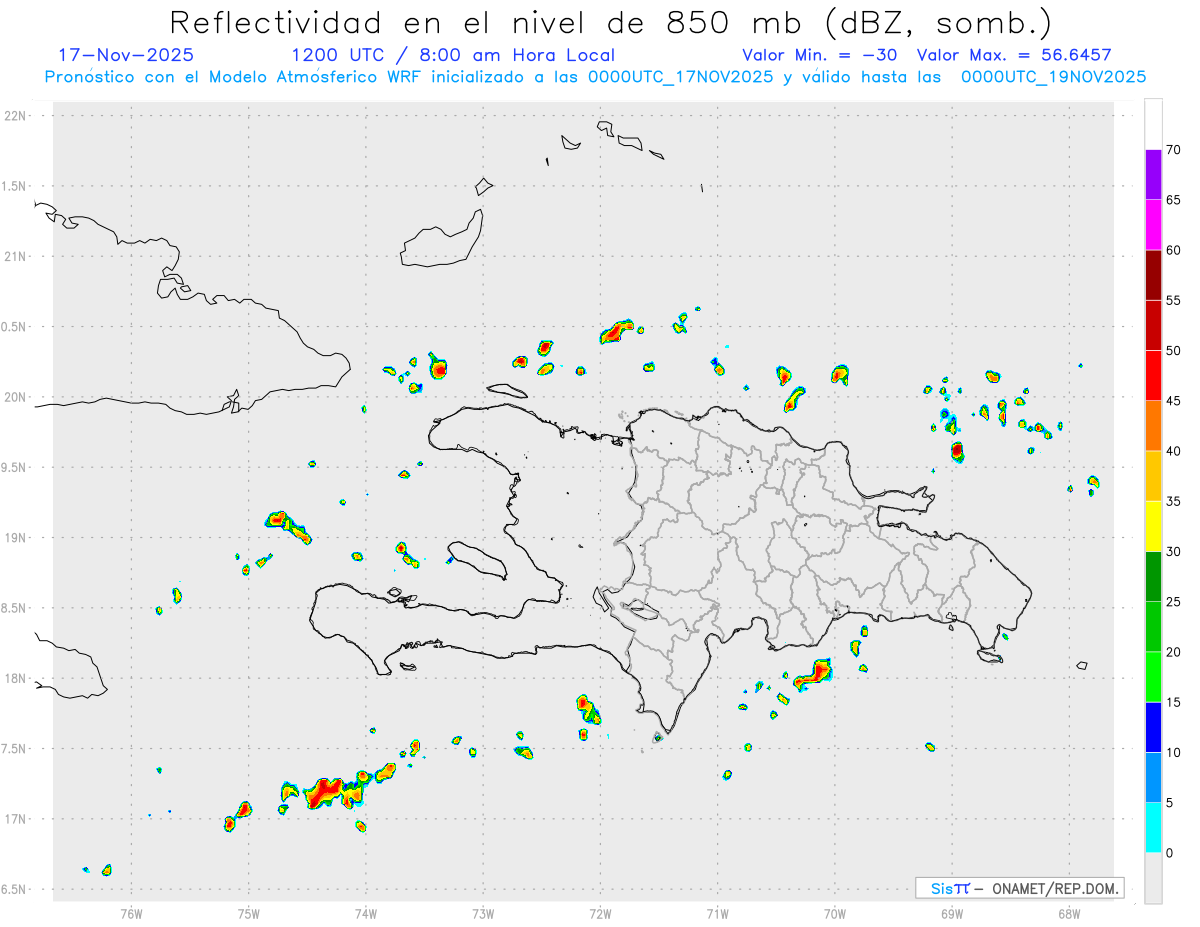Viewport: 1200px width, 927px height.
Task: Click the '72W' longitude label
Action: point(600,914)
